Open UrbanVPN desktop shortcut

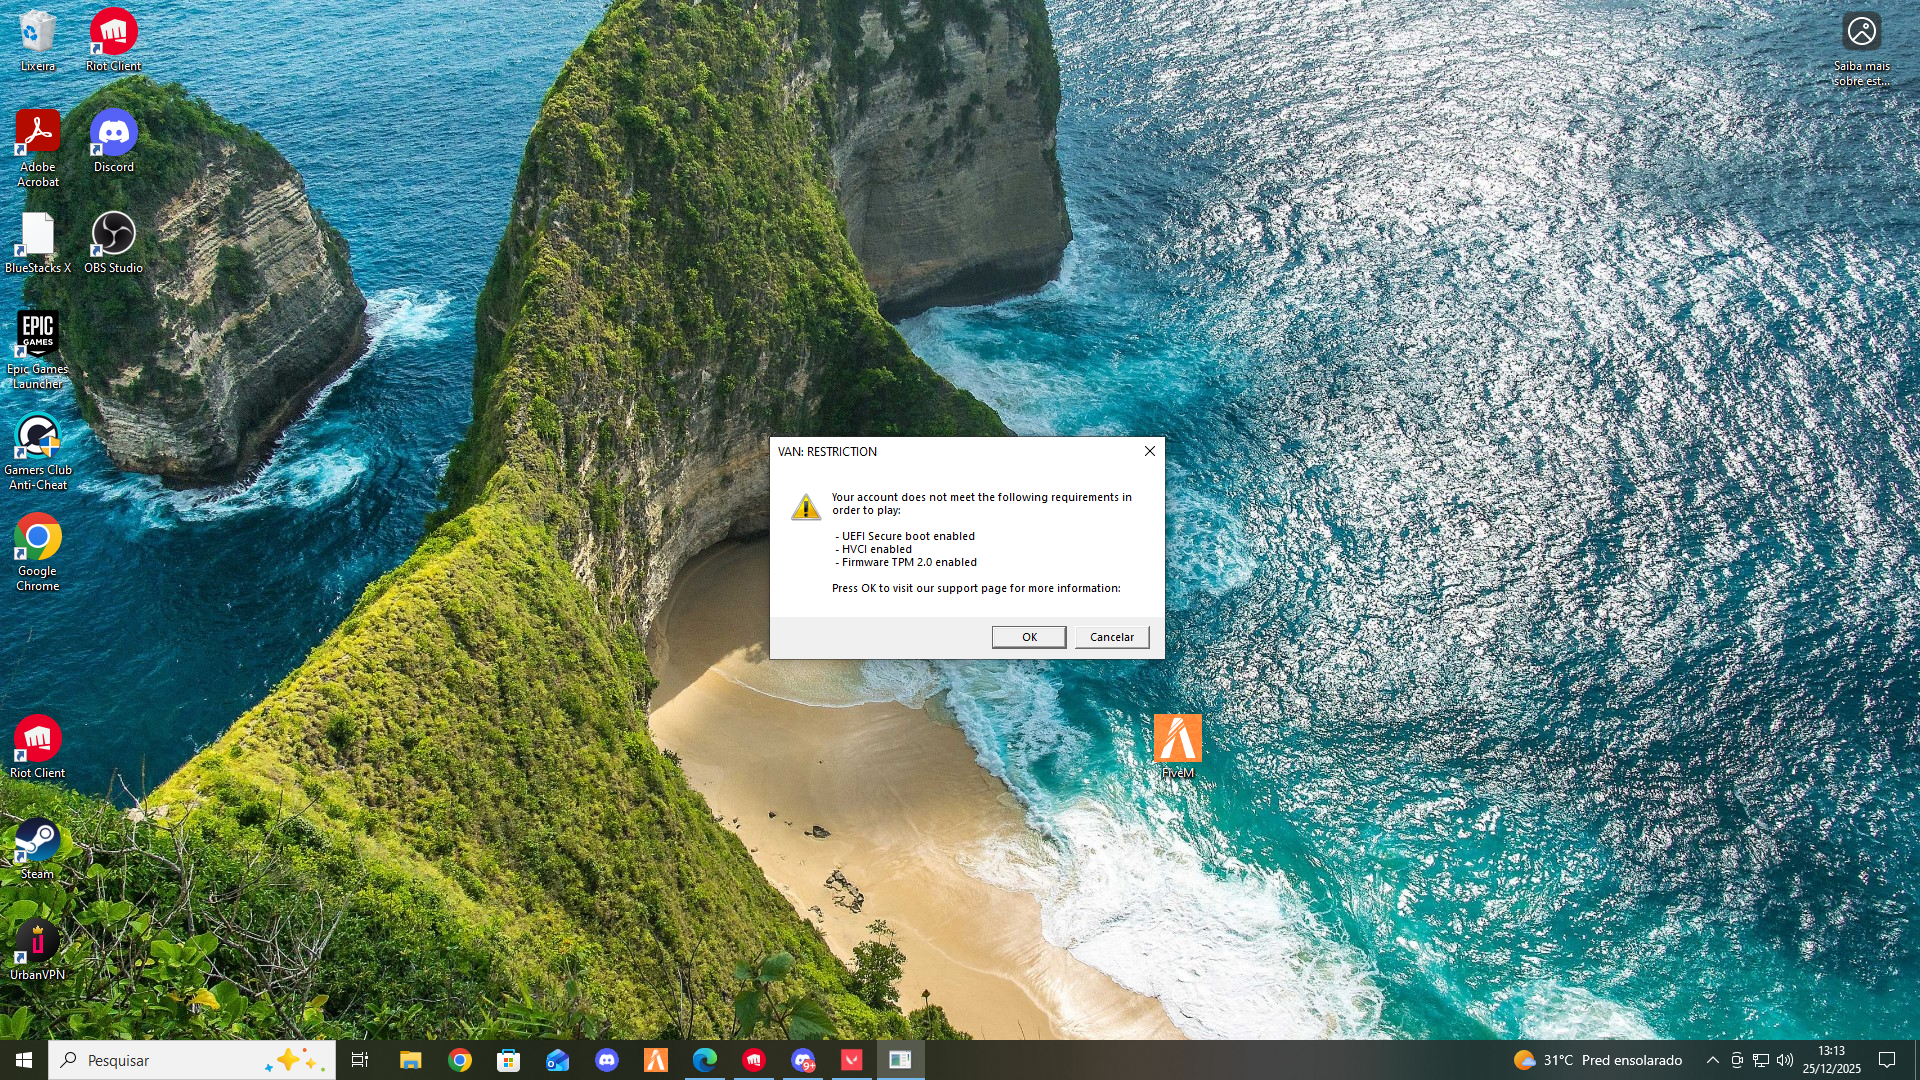pos(38,942)
